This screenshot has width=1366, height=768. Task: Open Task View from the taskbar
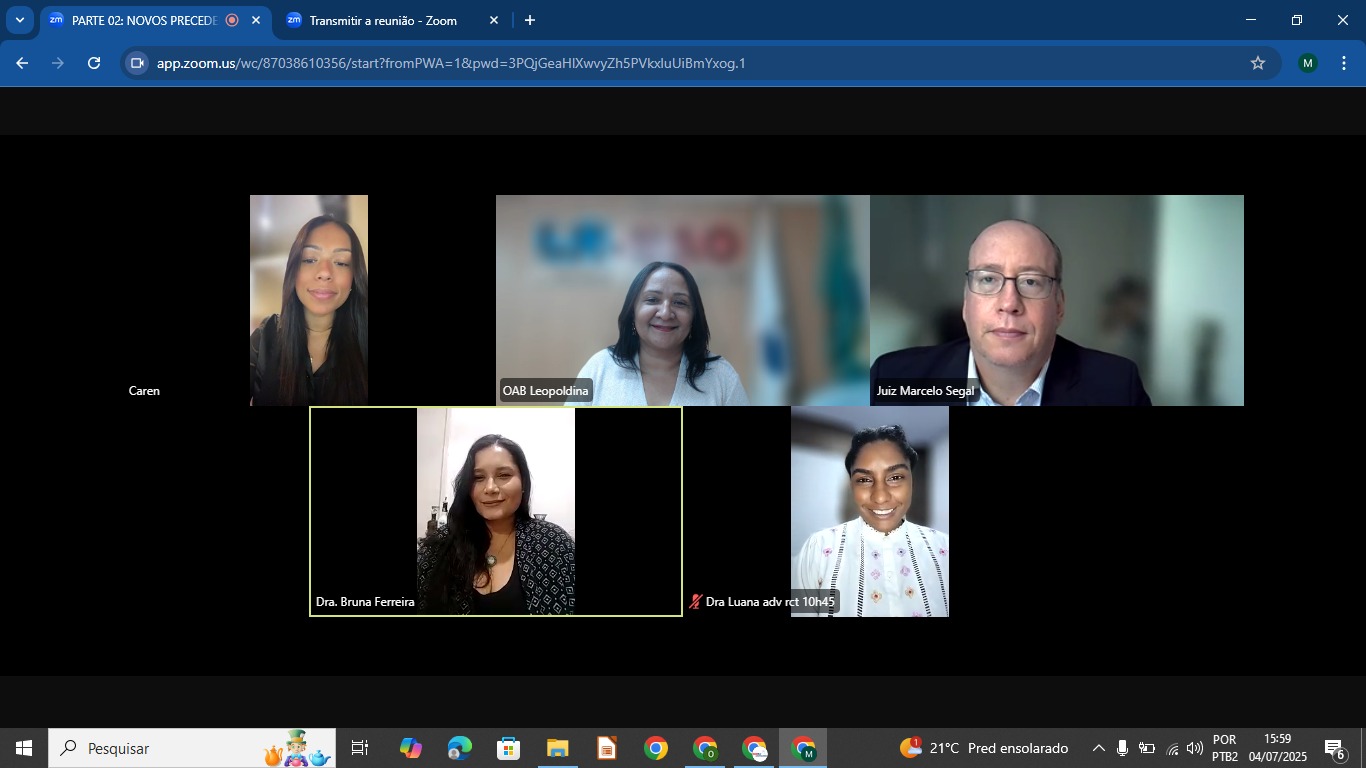pyautogui.click(x=360, y=748)
